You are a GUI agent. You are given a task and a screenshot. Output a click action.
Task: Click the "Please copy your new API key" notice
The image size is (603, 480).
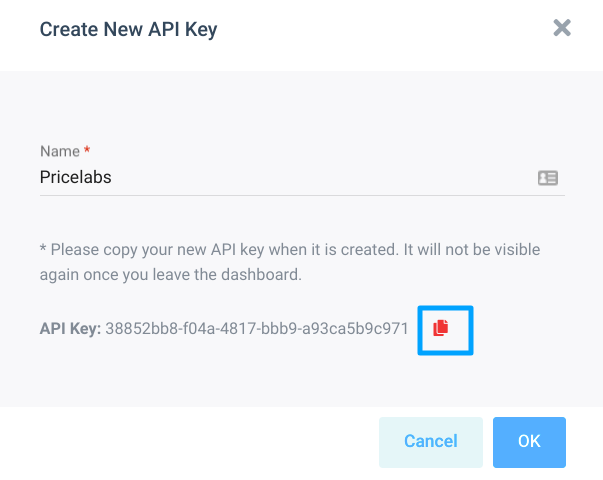click(x=290, y=262)
